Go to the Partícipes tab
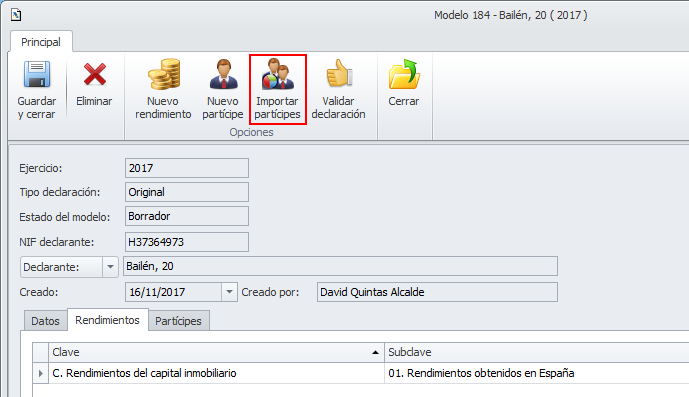 point(178,321)
